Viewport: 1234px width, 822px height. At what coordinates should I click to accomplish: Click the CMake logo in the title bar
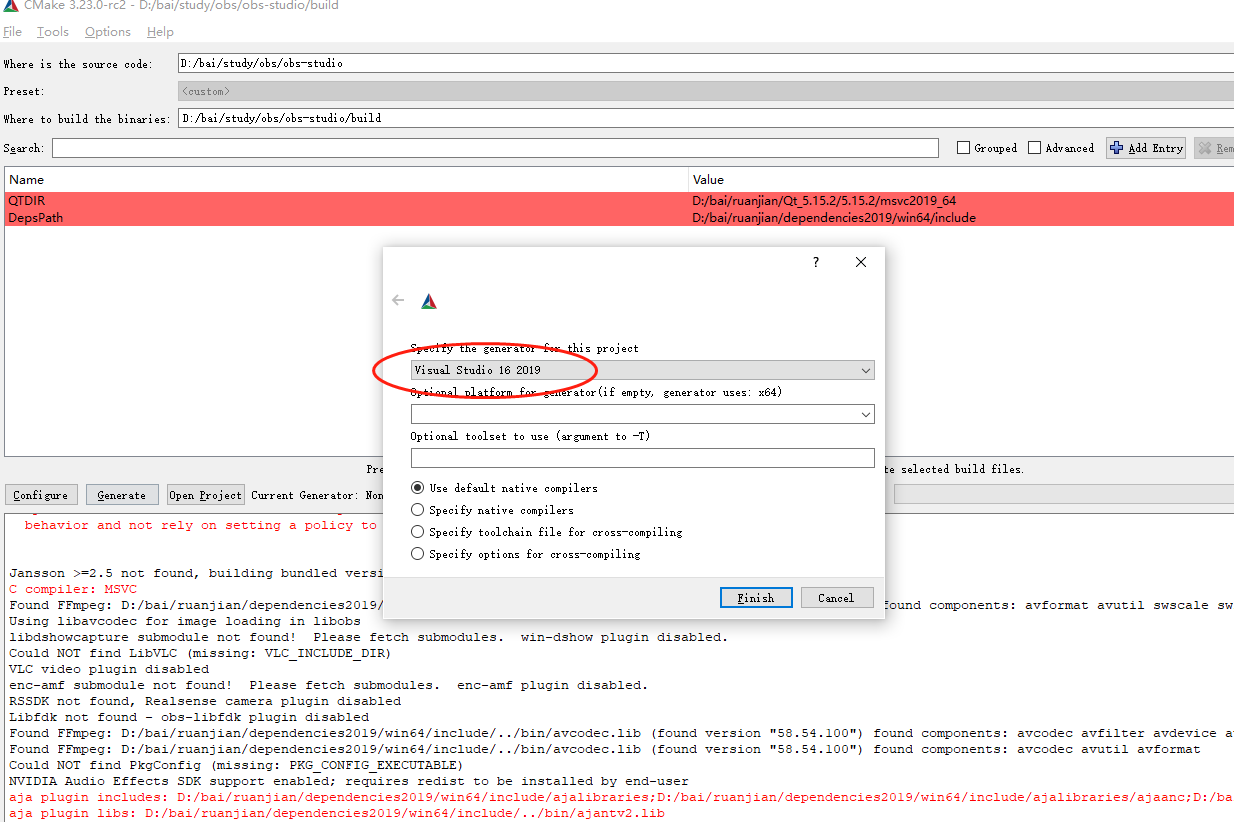[9, 6]
